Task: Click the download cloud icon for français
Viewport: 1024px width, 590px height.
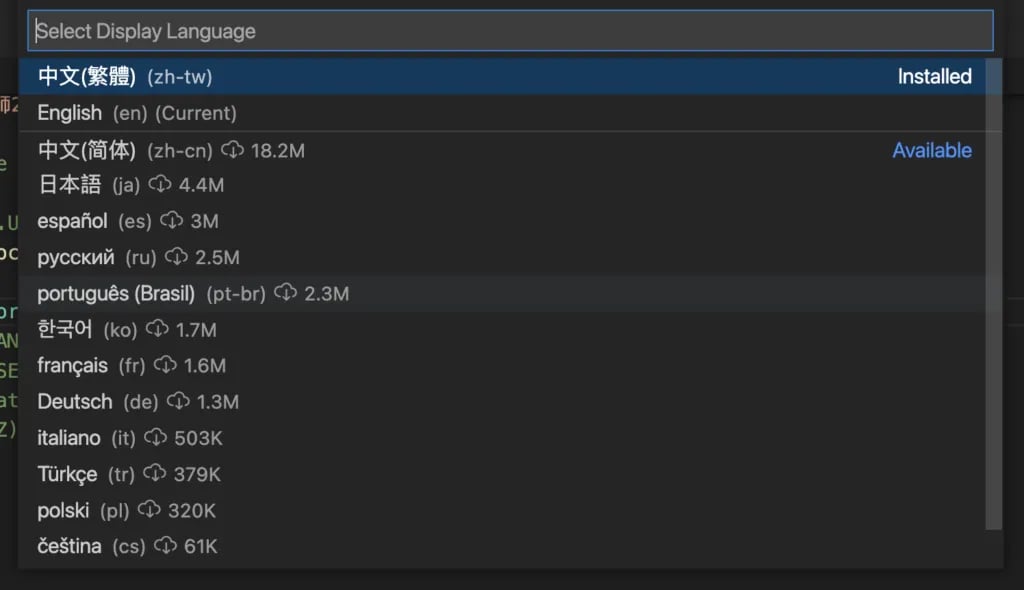Action: (x=165, y=365)
